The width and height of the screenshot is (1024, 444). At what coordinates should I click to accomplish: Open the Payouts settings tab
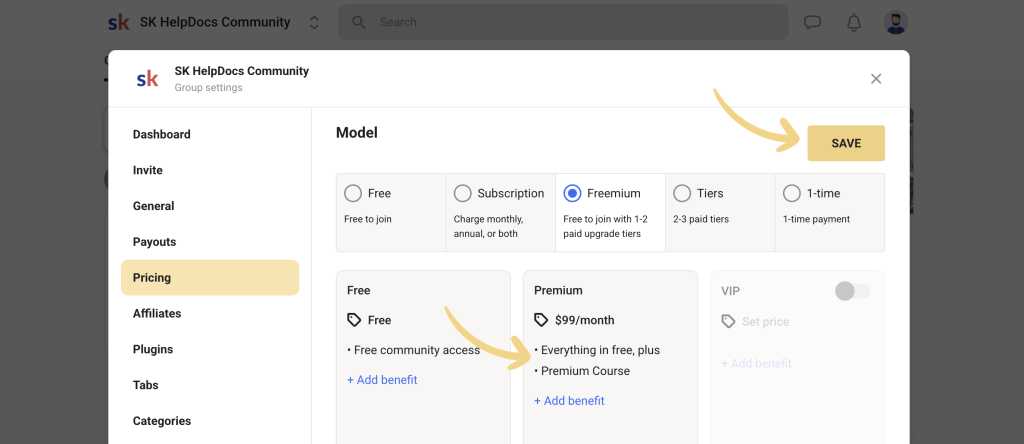pos(154,242)
